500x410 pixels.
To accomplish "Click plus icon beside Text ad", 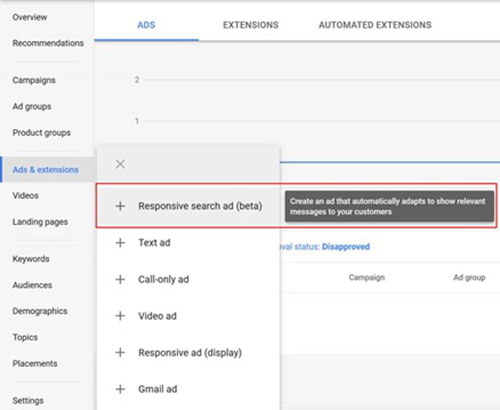I will [x=120, y=243].
